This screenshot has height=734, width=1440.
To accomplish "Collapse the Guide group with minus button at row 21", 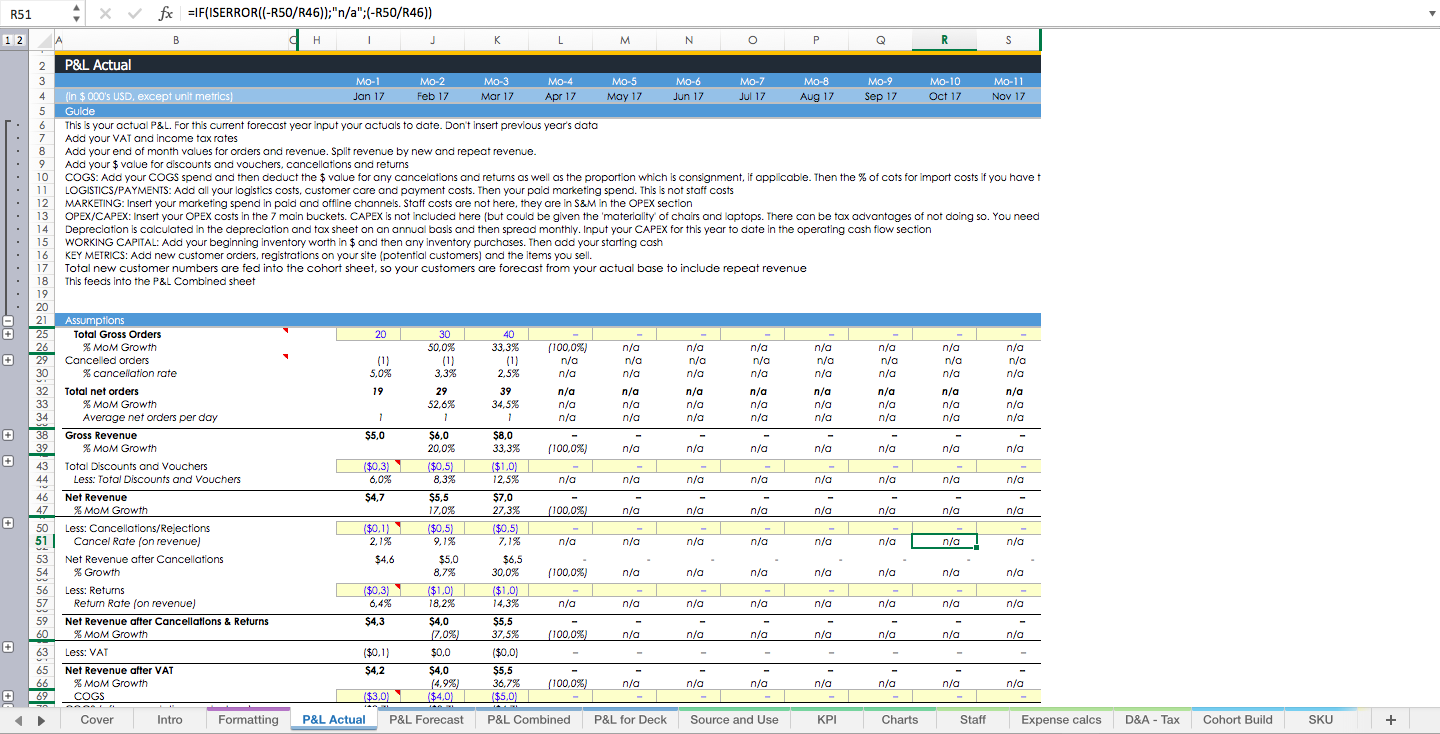I will 8,320.
